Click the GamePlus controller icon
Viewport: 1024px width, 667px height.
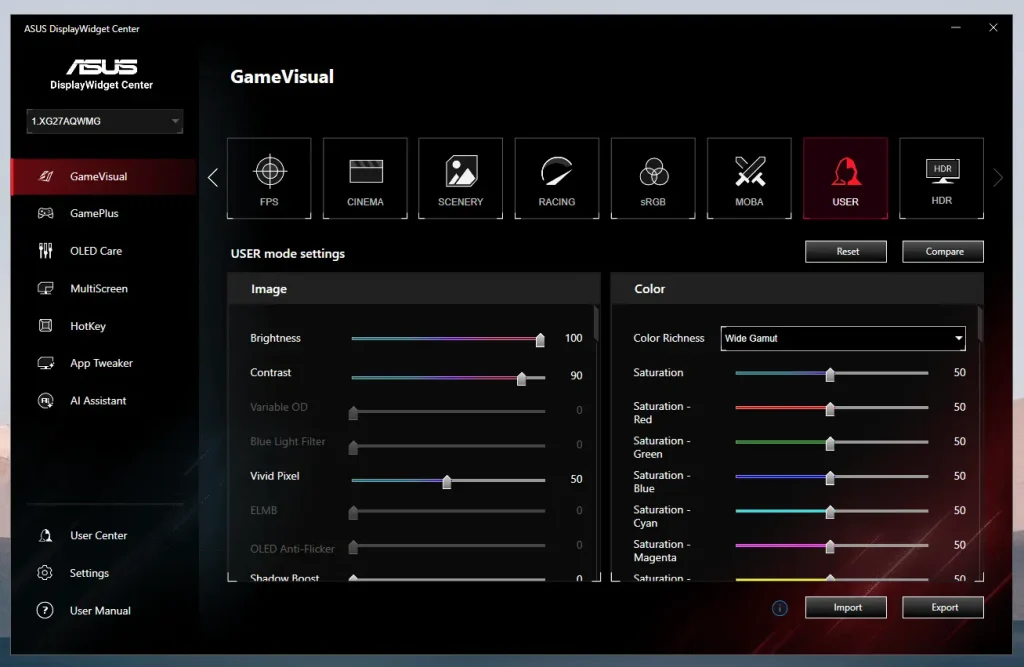coord(46,214)
